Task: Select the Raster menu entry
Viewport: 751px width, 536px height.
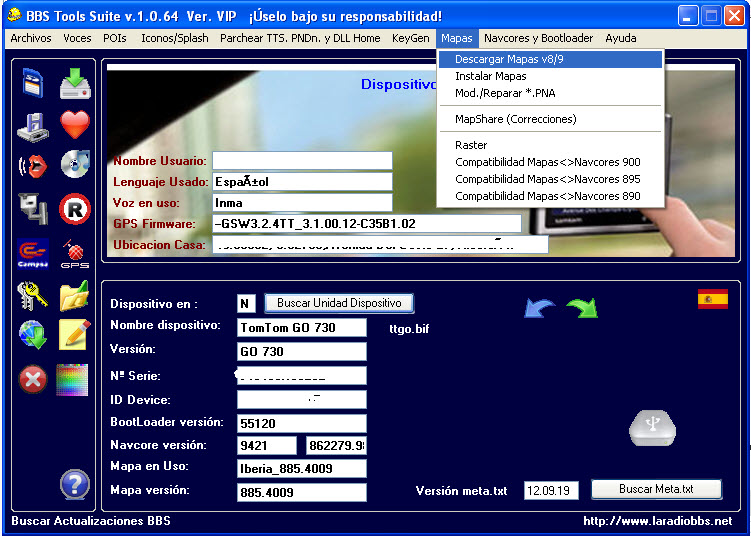Action: pyautogui.click(x=550, y=145)
